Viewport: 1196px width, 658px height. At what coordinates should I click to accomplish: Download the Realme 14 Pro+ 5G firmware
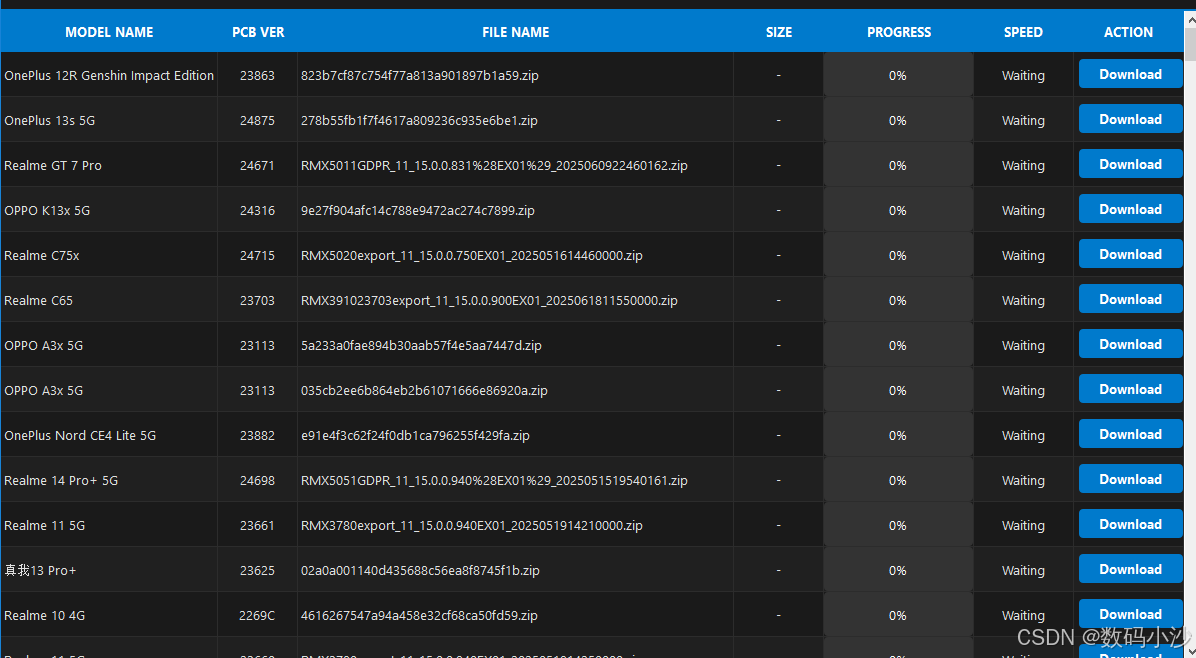point(1130,480)
